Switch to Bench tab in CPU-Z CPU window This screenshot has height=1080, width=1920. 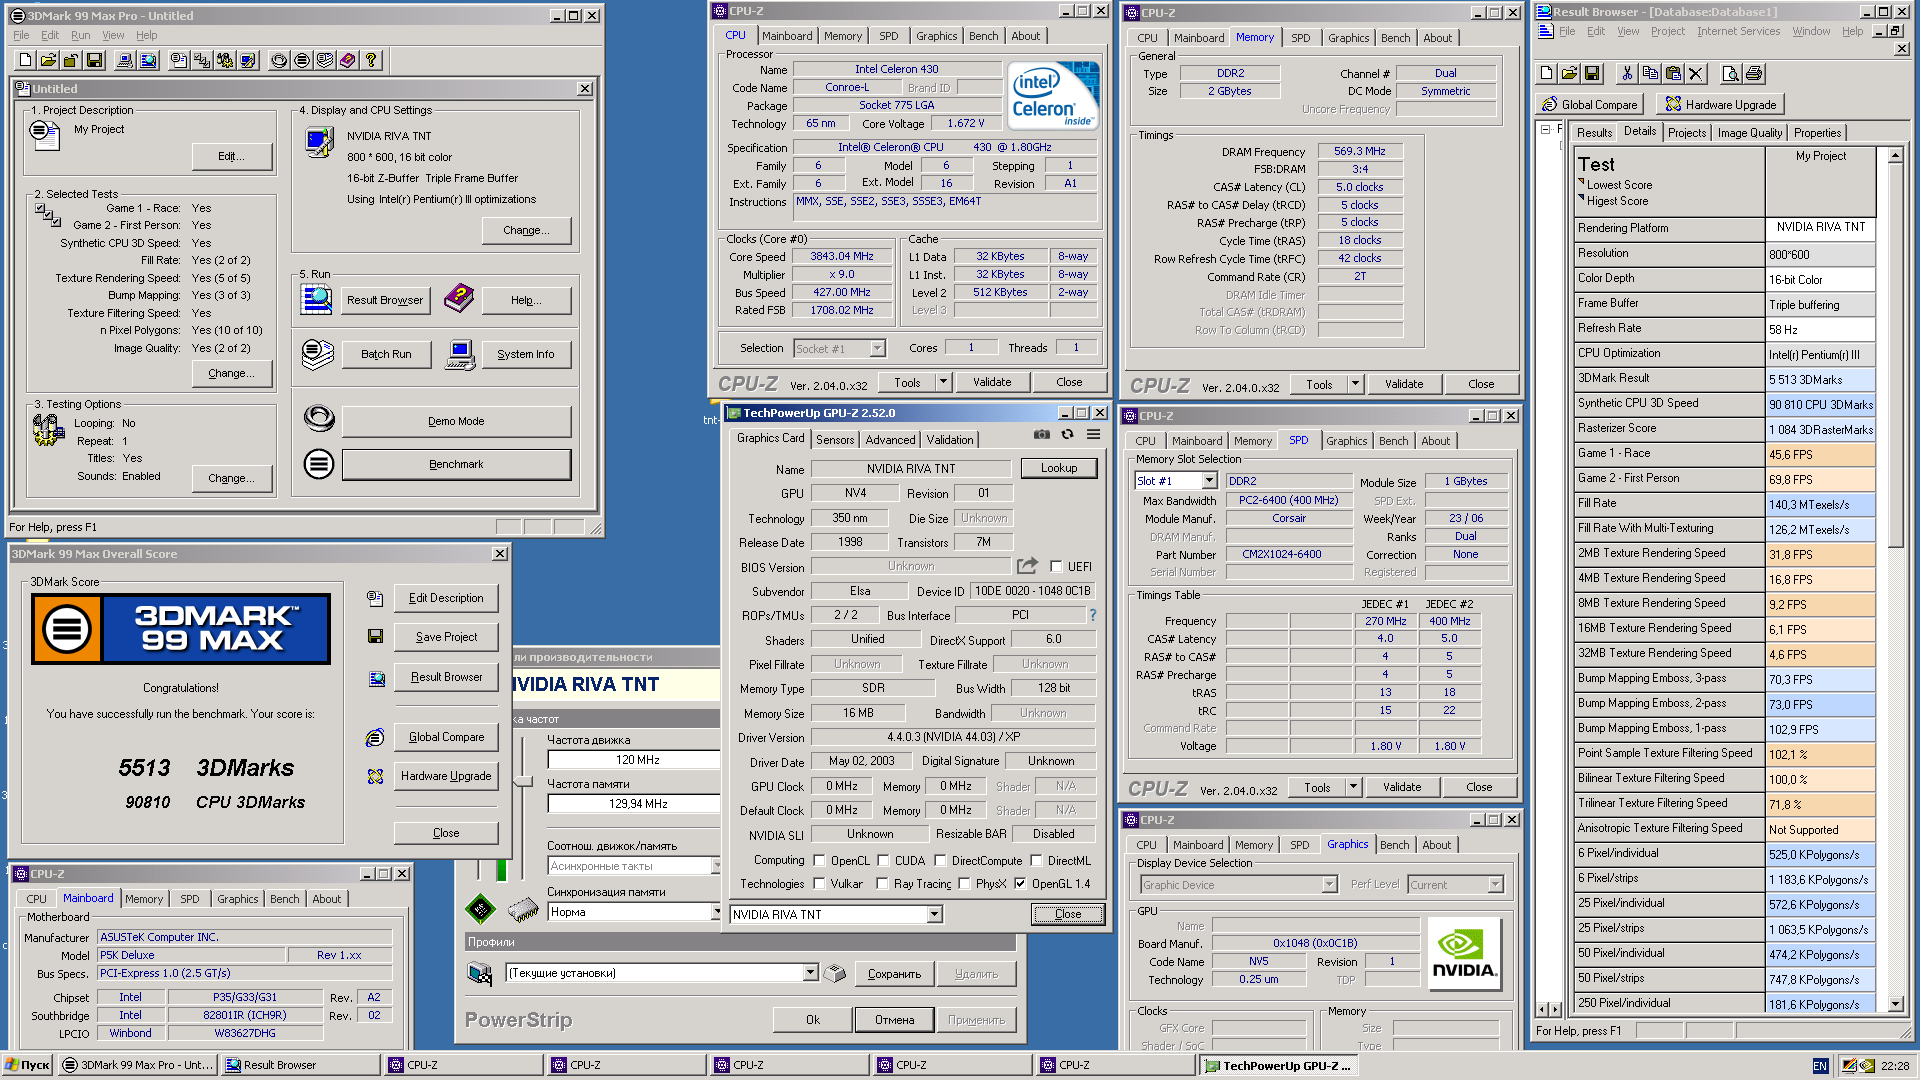click(983, 36)
